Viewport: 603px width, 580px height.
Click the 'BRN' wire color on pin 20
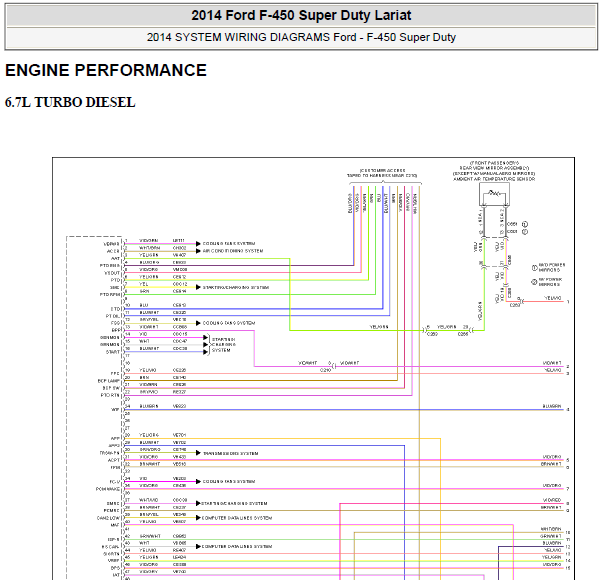click(x=144, y=377)
